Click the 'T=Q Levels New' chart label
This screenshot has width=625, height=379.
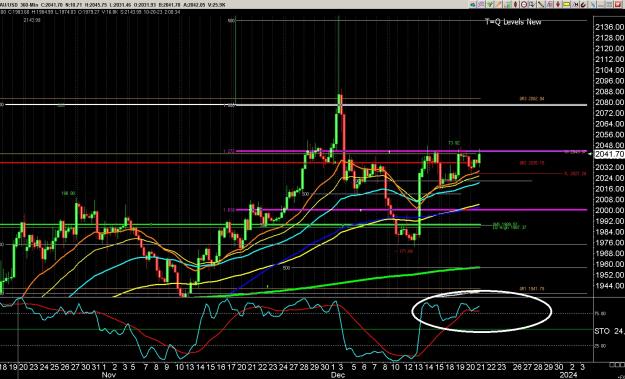(513, 22)
